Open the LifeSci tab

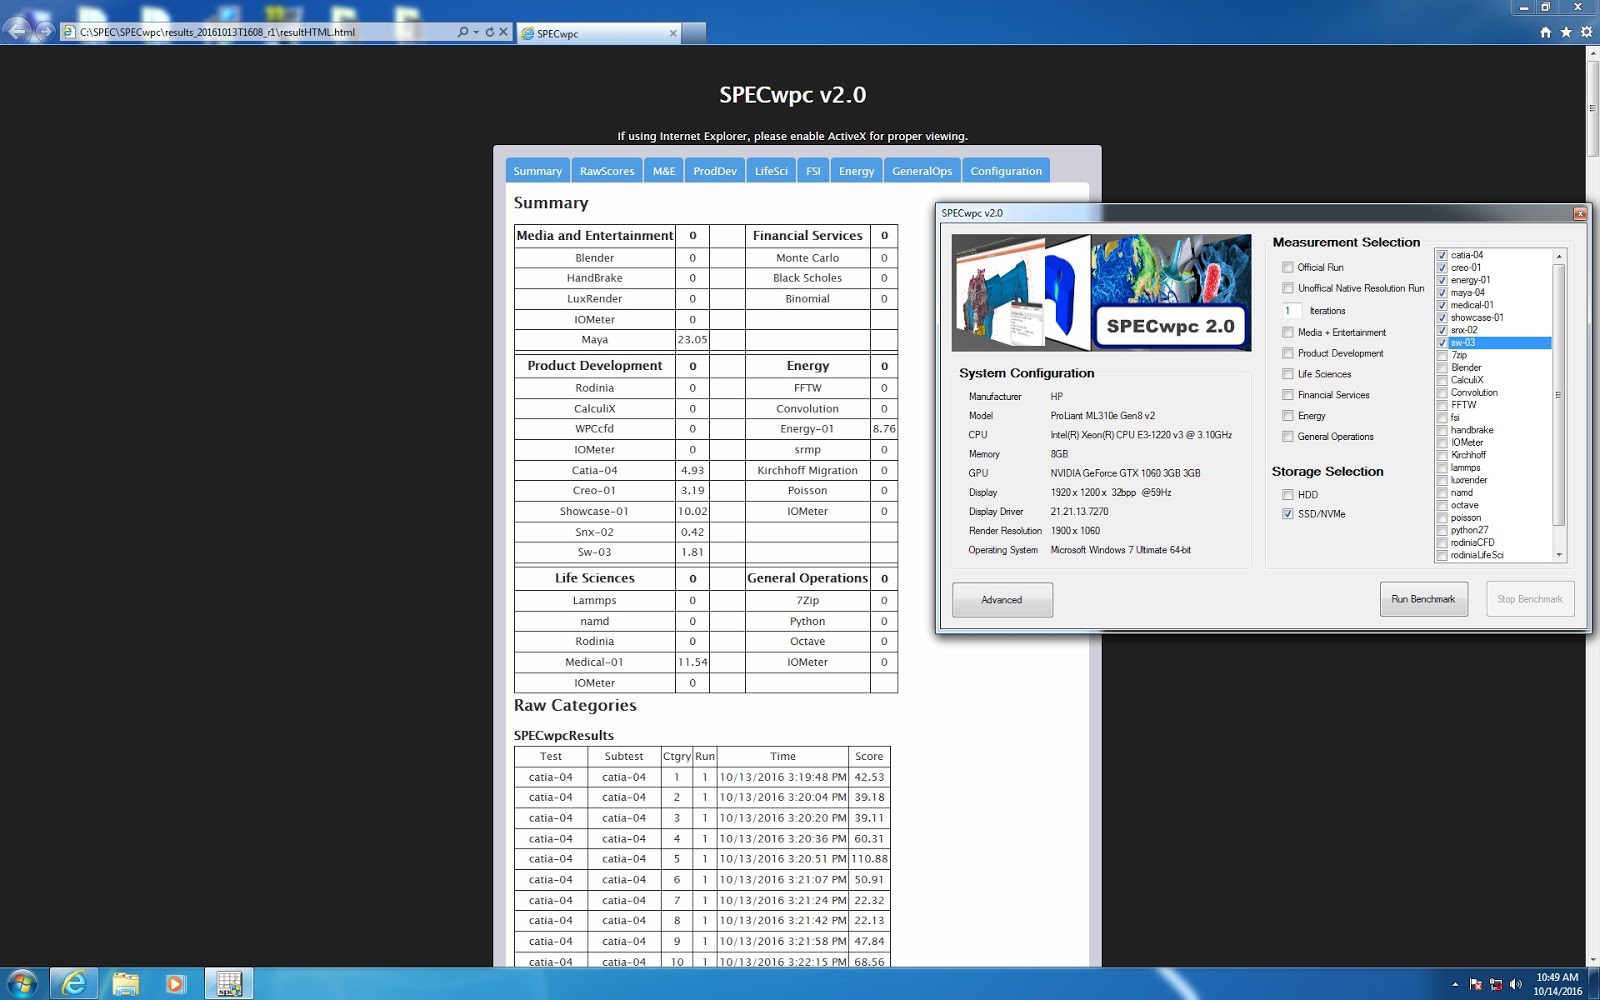pos(771,171)
